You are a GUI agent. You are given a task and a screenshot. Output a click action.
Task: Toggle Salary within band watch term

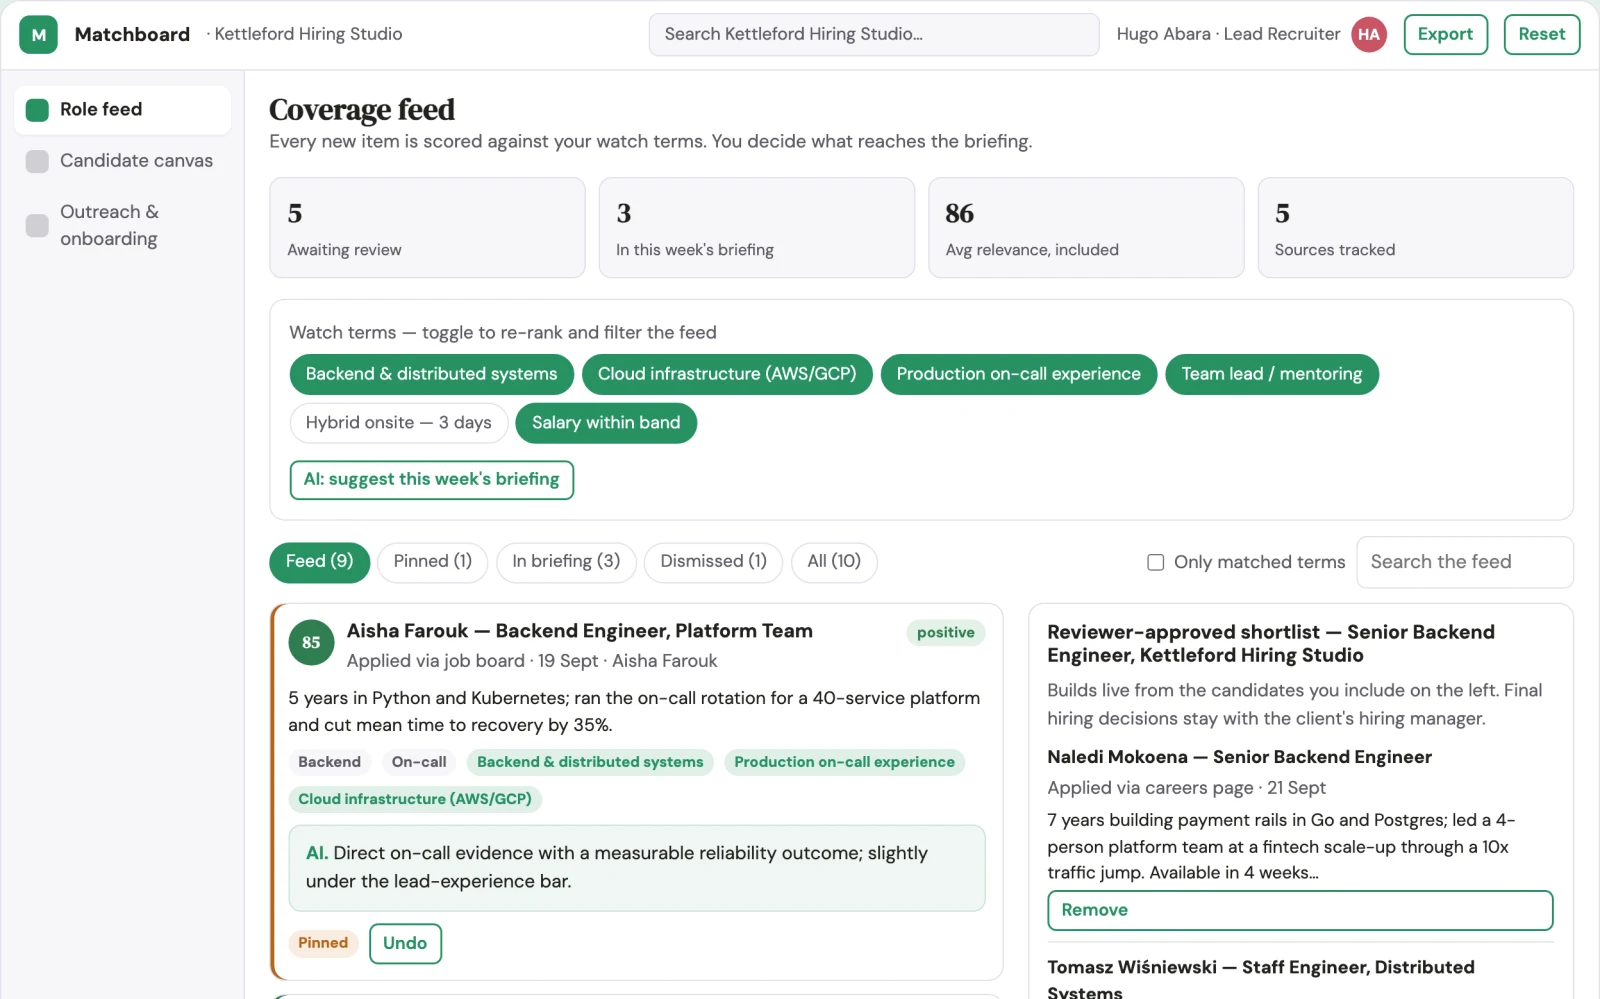tap(606, 423)
